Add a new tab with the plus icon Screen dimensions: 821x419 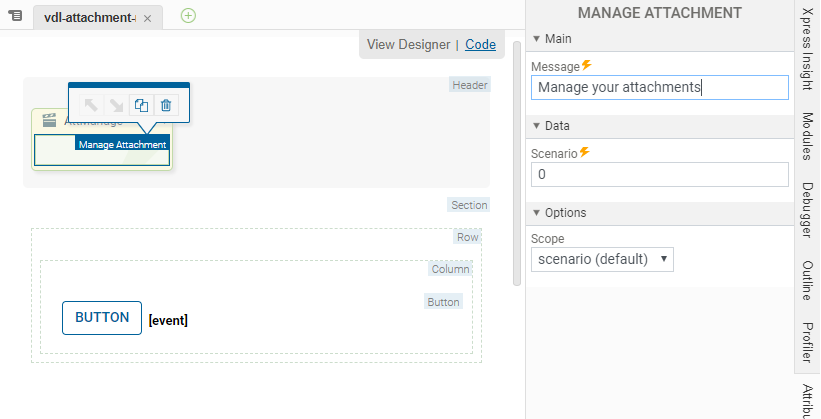[188, 15]
